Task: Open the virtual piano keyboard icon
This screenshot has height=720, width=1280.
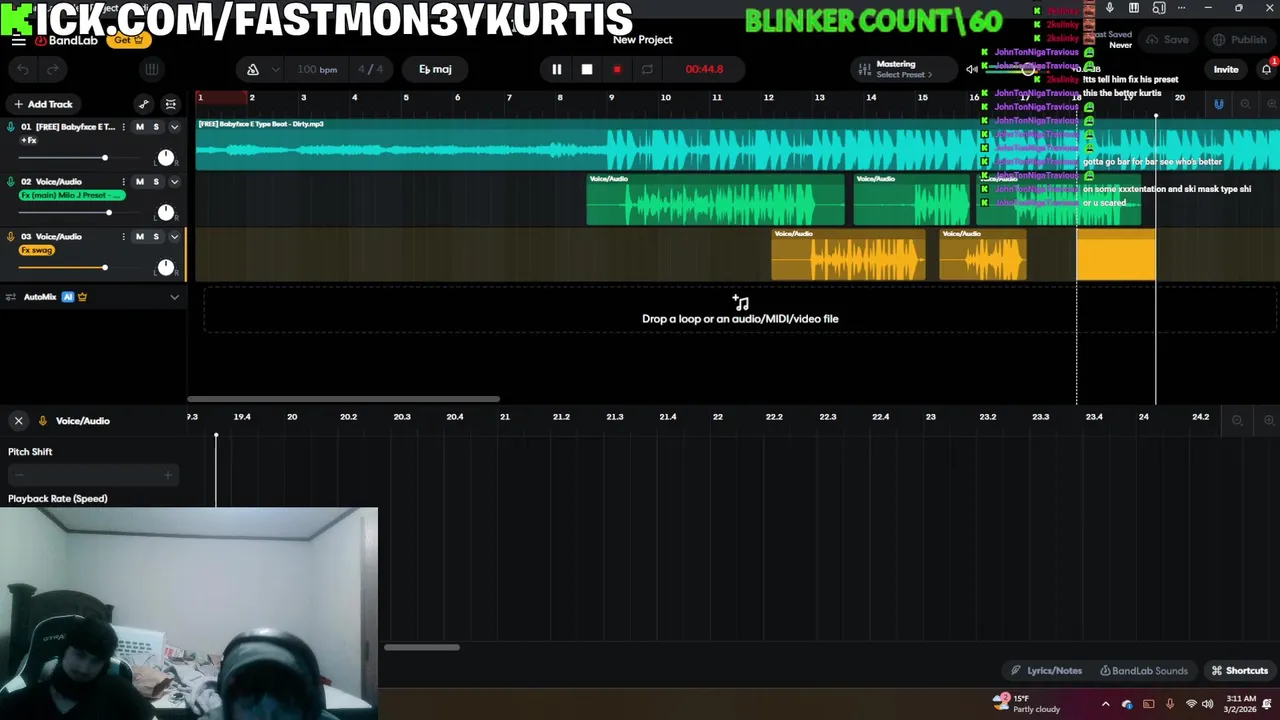Action: pyautogui.click(x=151, y=69)
